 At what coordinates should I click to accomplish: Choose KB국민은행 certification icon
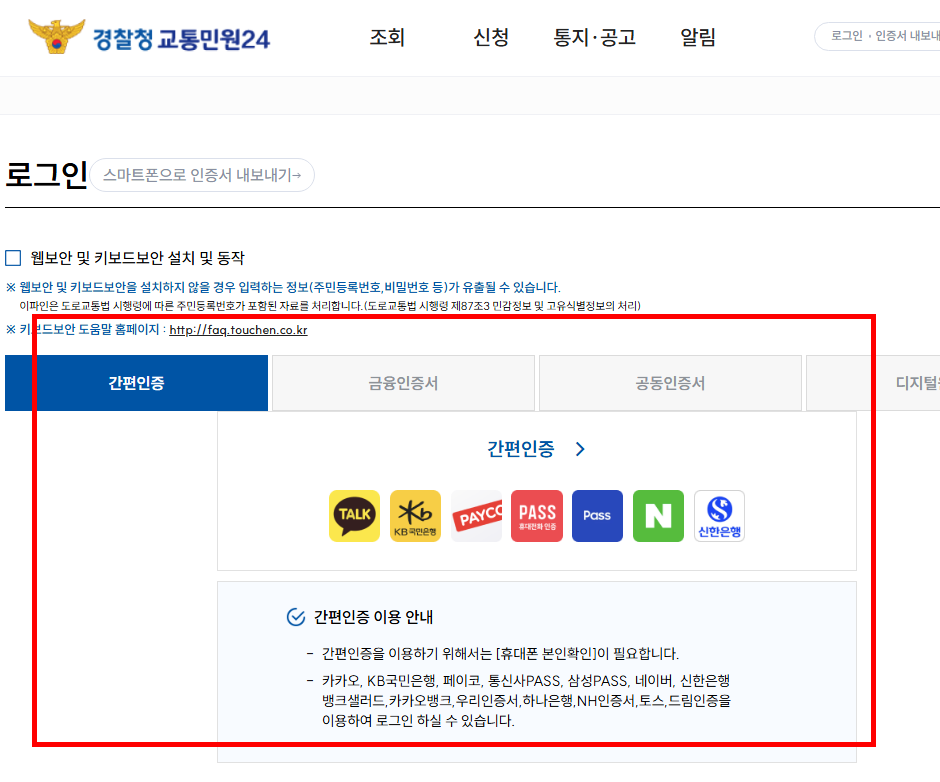tap(416, 515)
